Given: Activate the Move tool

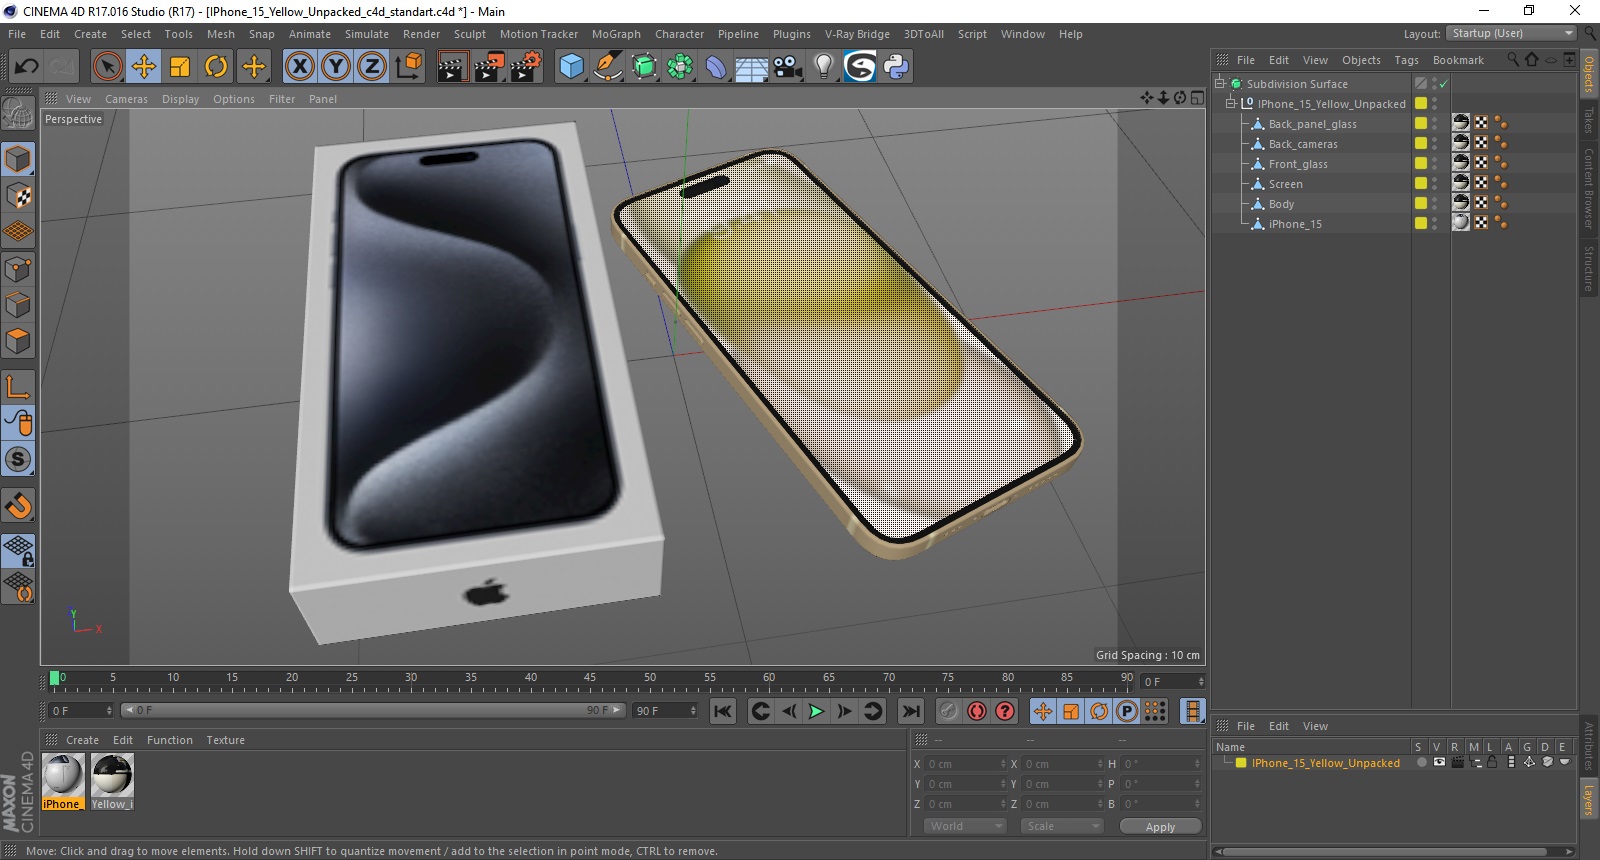Looking at the screenshot, I should coord(144,67).
